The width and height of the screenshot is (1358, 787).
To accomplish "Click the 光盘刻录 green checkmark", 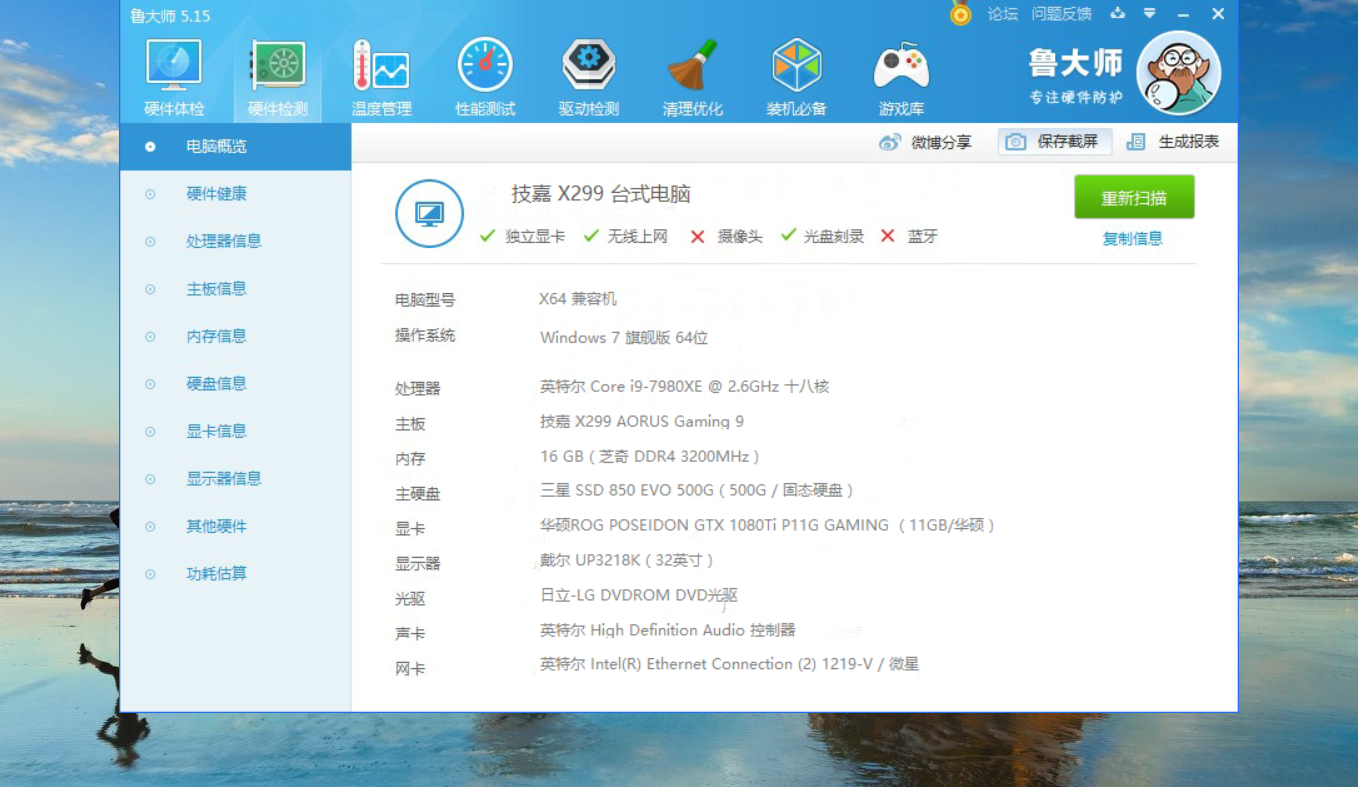I will pyautogui.click(x=789, y=235).
